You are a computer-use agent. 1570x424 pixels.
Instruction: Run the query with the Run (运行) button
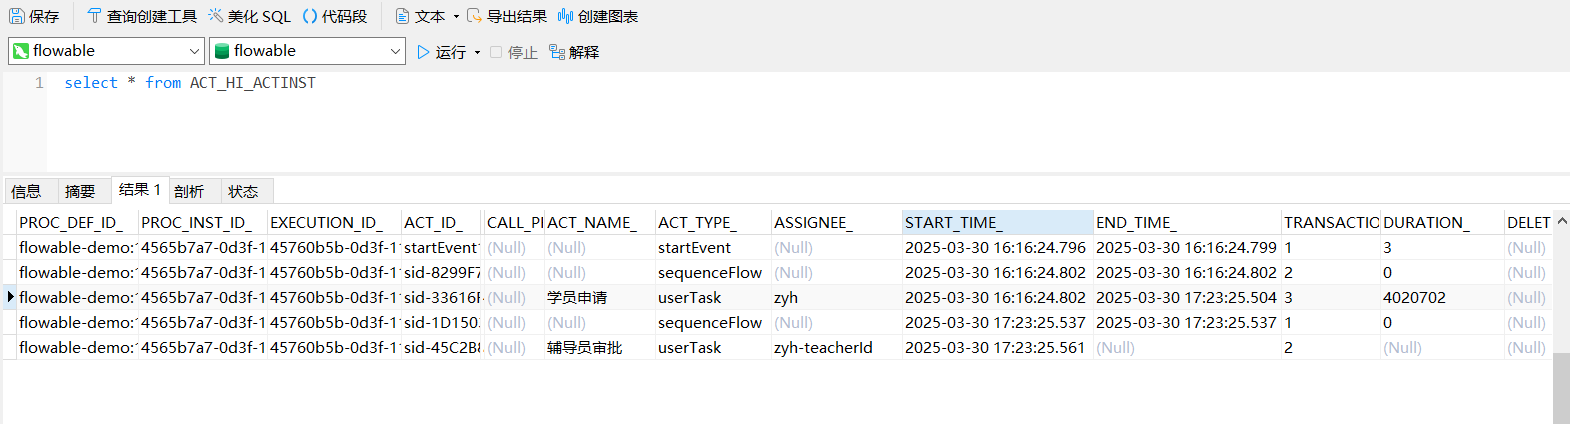point(441,52)
